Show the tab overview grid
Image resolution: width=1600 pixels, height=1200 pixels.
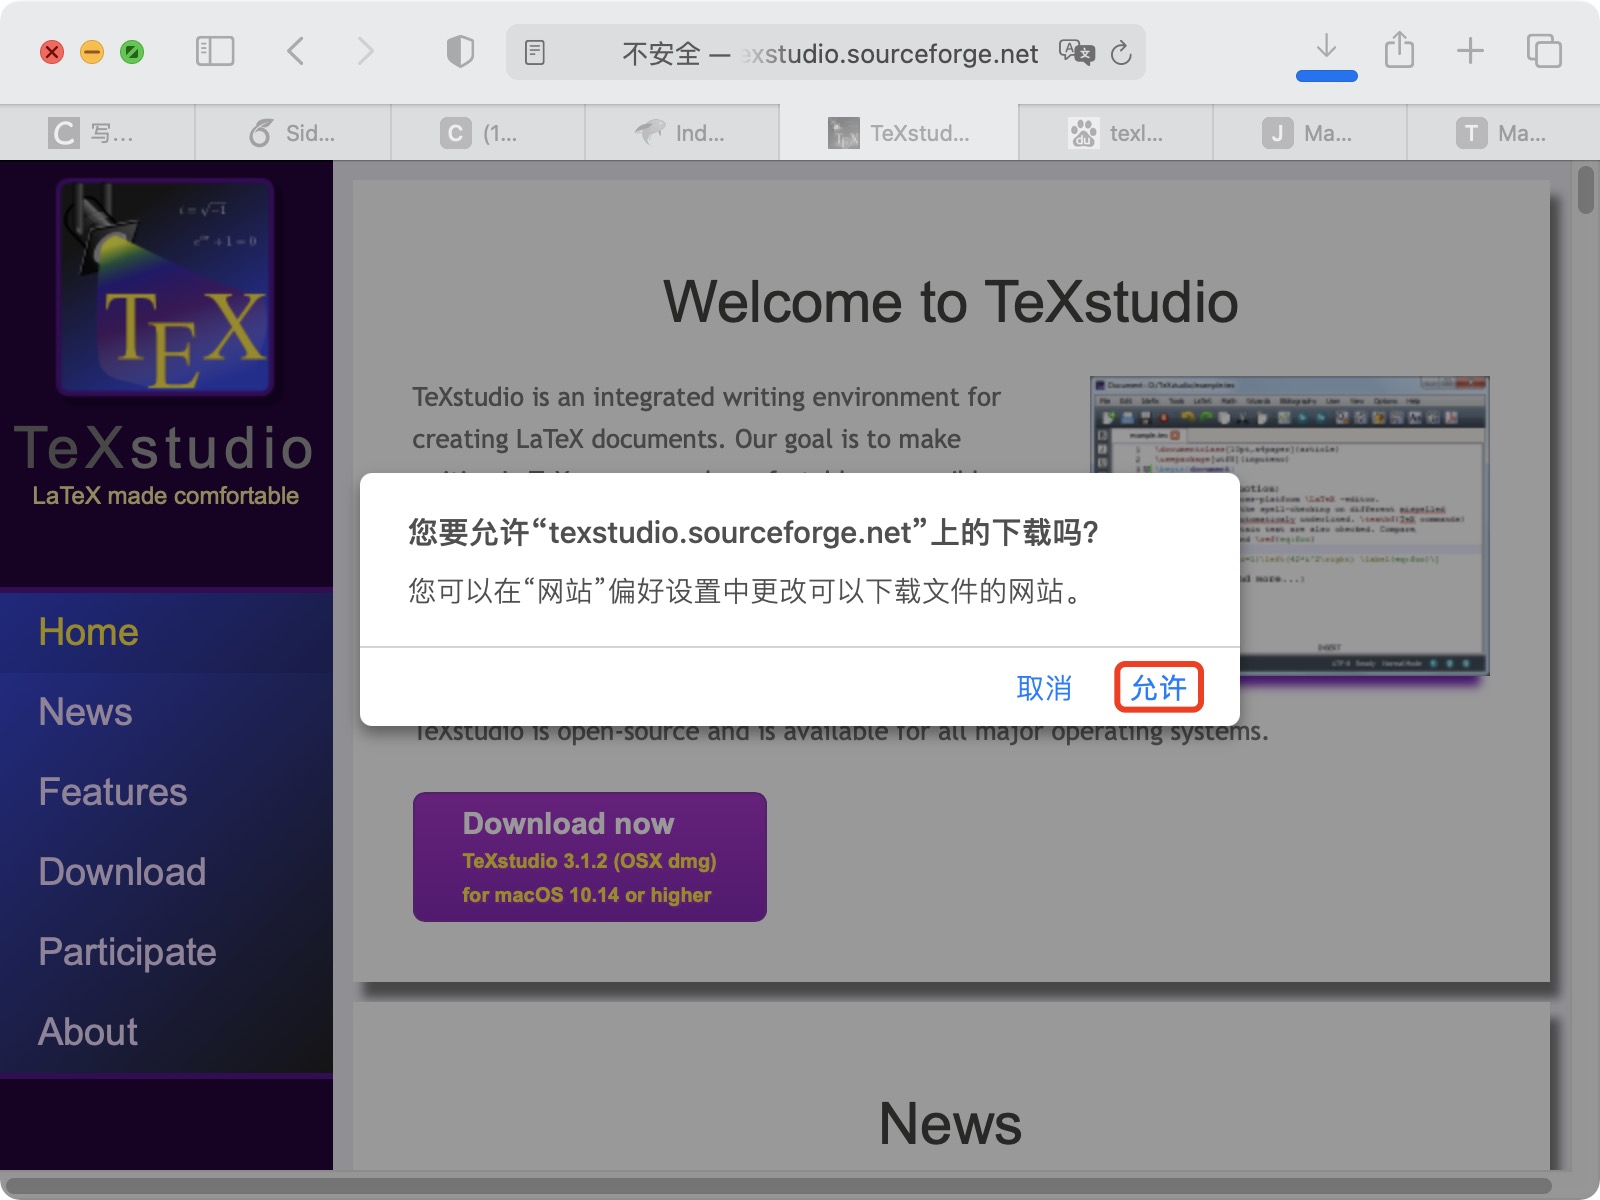(1542, 50)
